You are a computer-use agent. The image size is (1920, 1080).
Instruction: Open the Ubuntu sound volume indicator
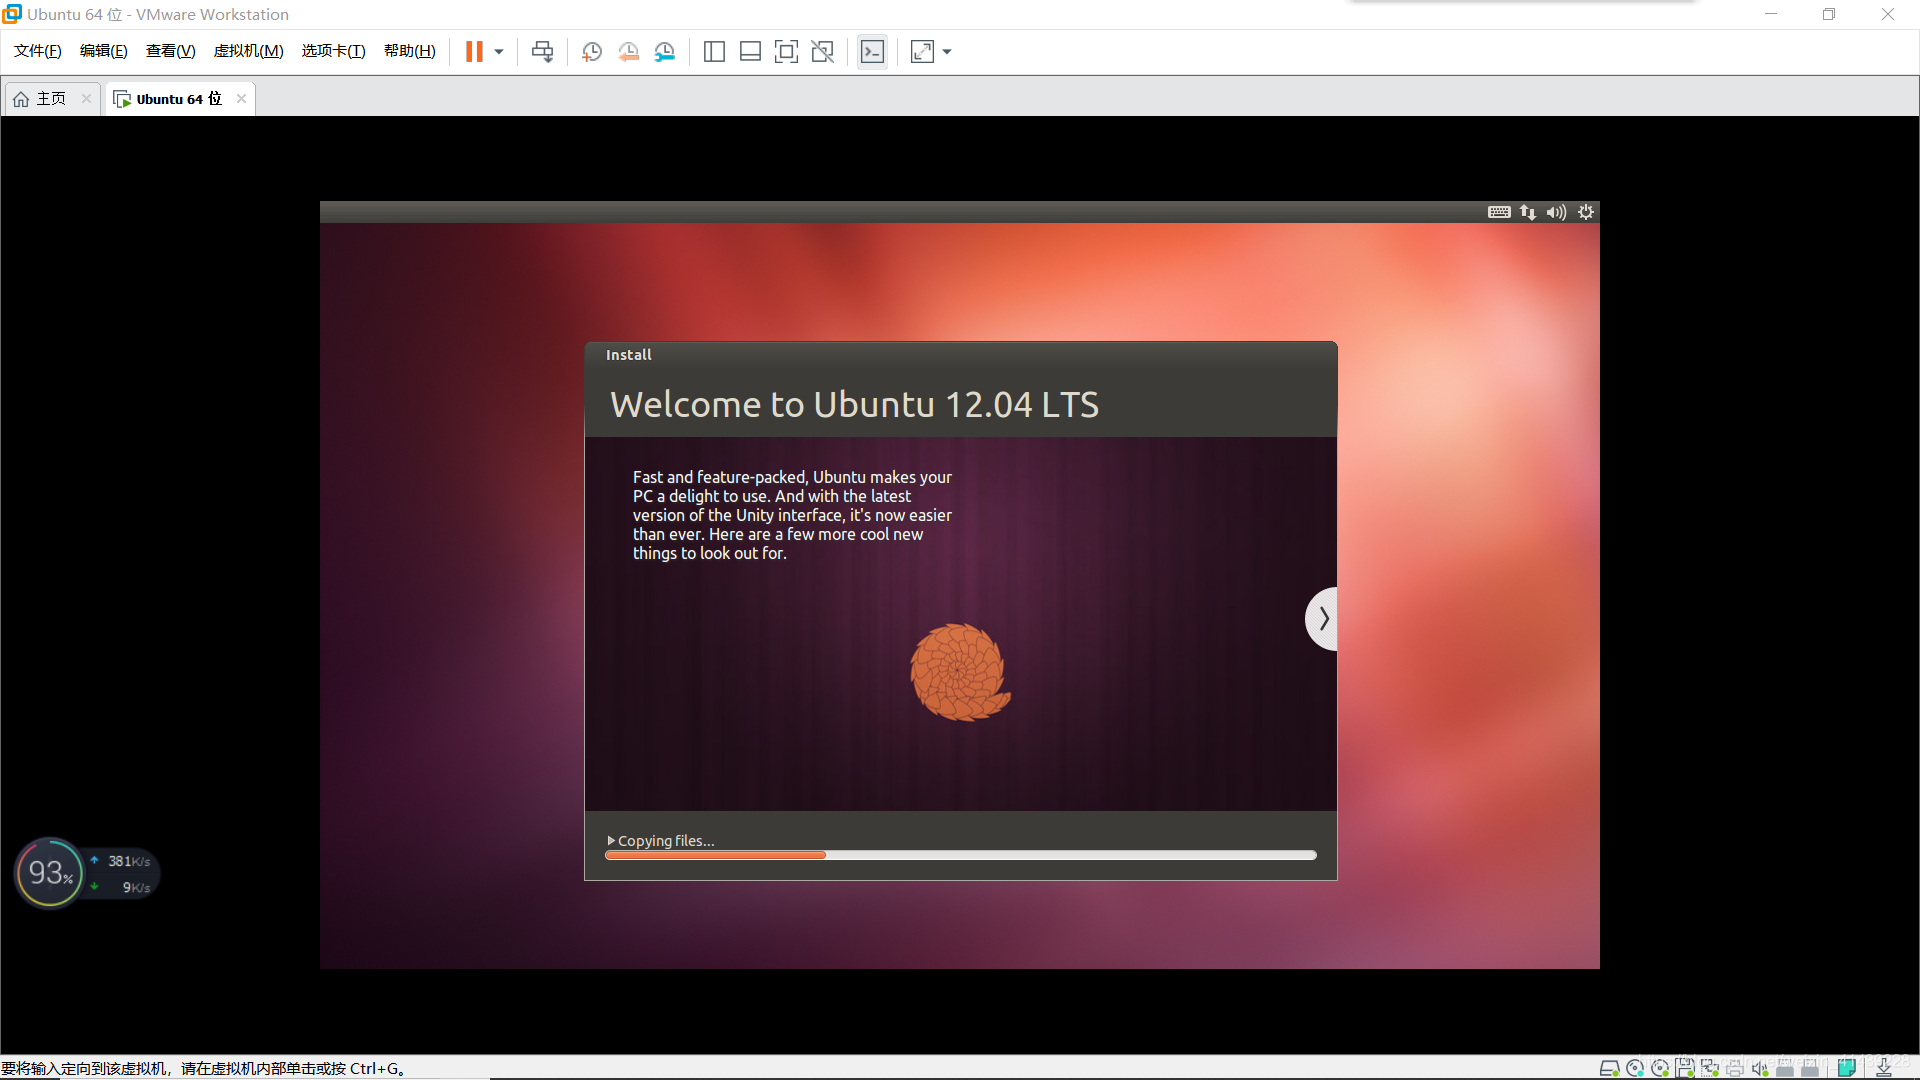click(1557, 212)
